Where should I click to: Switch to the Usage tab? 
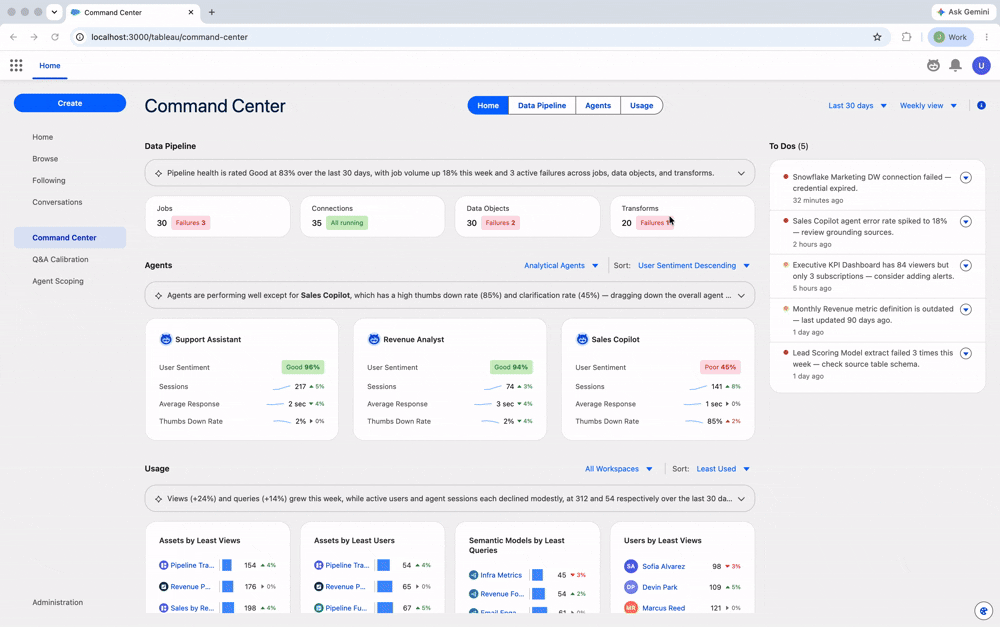point(642,105)
